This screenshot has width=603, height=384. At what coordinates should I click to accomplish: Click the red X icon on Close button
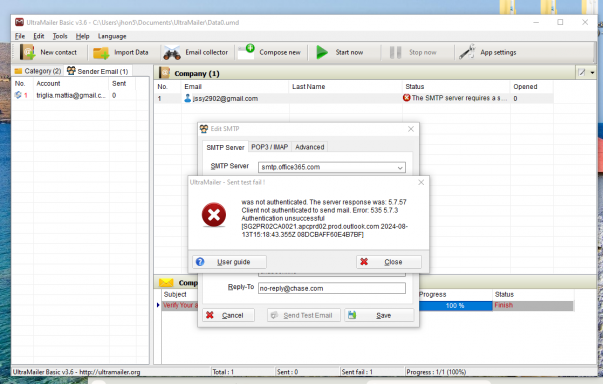(364, 262)
